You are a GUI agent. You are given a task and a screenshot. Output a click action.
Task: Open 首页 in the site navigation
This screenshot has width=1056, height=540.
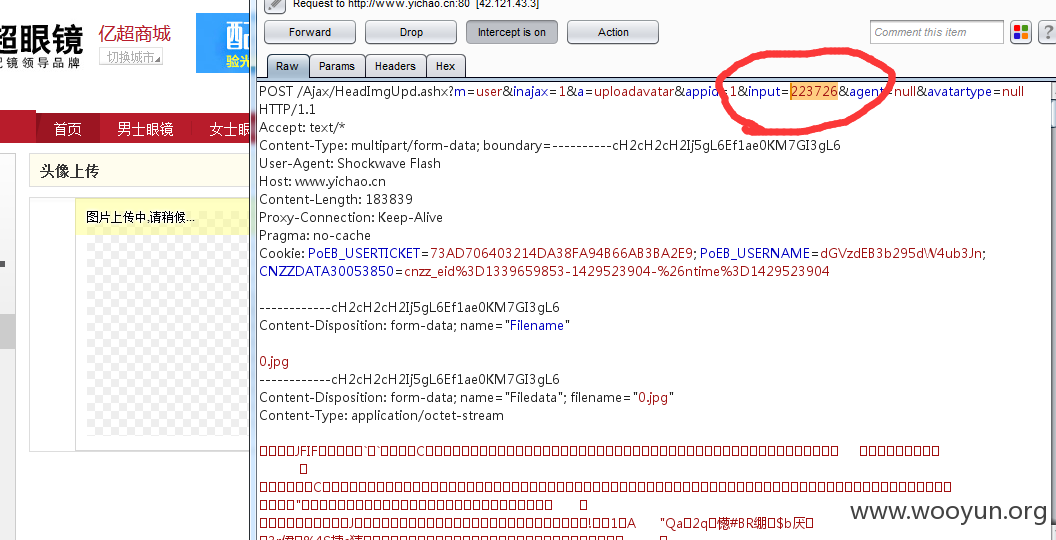67,129
